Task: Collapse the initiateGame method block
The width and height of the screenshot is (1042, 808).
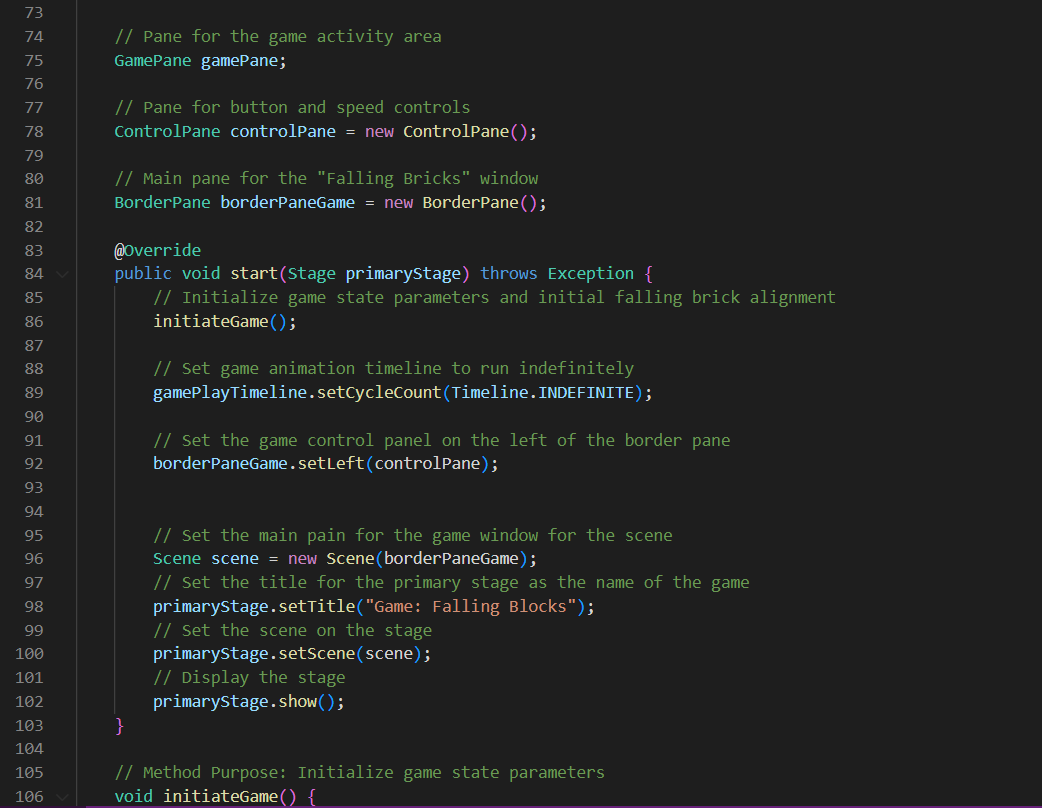Action: pyautogui.click(x=62, y=796)
